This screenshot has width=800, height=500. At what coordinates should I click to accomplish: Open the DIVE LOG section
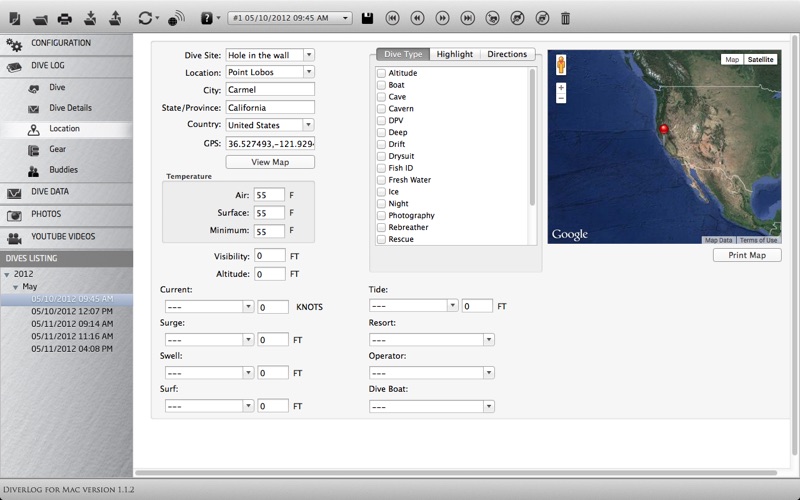[x=66, y=66]
